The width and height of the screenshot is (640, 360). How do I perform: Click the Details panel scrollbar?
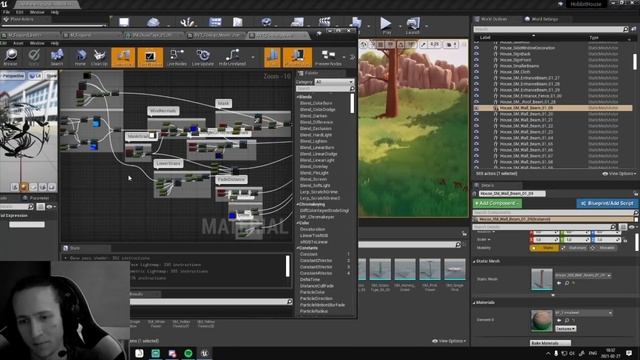click(636, 241)
